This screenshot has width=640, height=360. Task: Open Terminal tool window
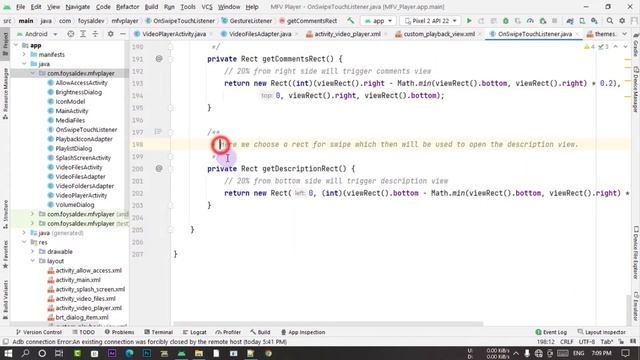click(x=158, y=332)
